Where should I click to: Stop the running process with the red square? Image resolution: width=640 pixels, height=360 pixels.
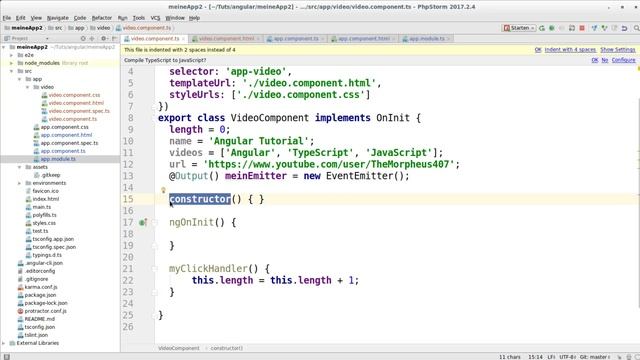pos(582,28)
